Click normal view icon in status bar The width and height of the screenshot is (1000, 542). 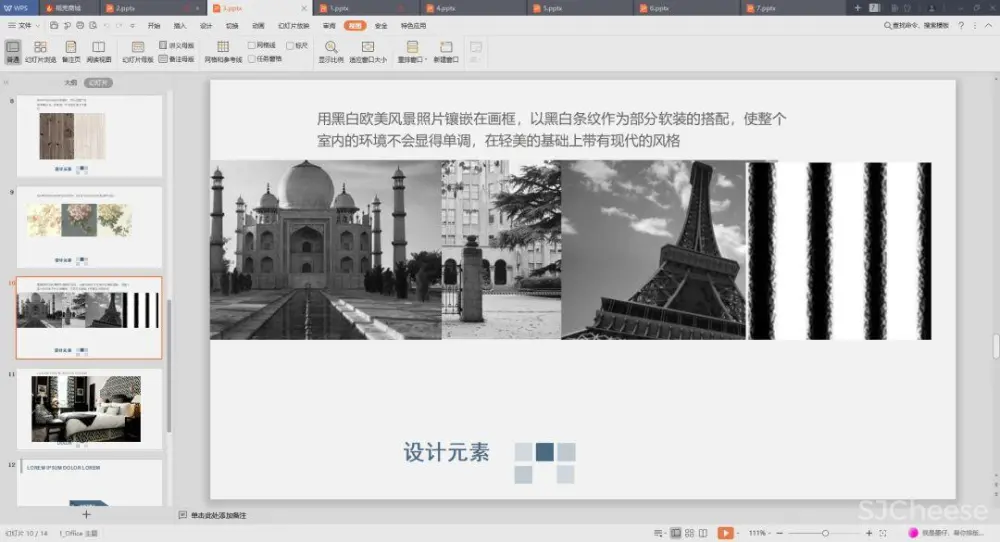[x=675, y=532]
